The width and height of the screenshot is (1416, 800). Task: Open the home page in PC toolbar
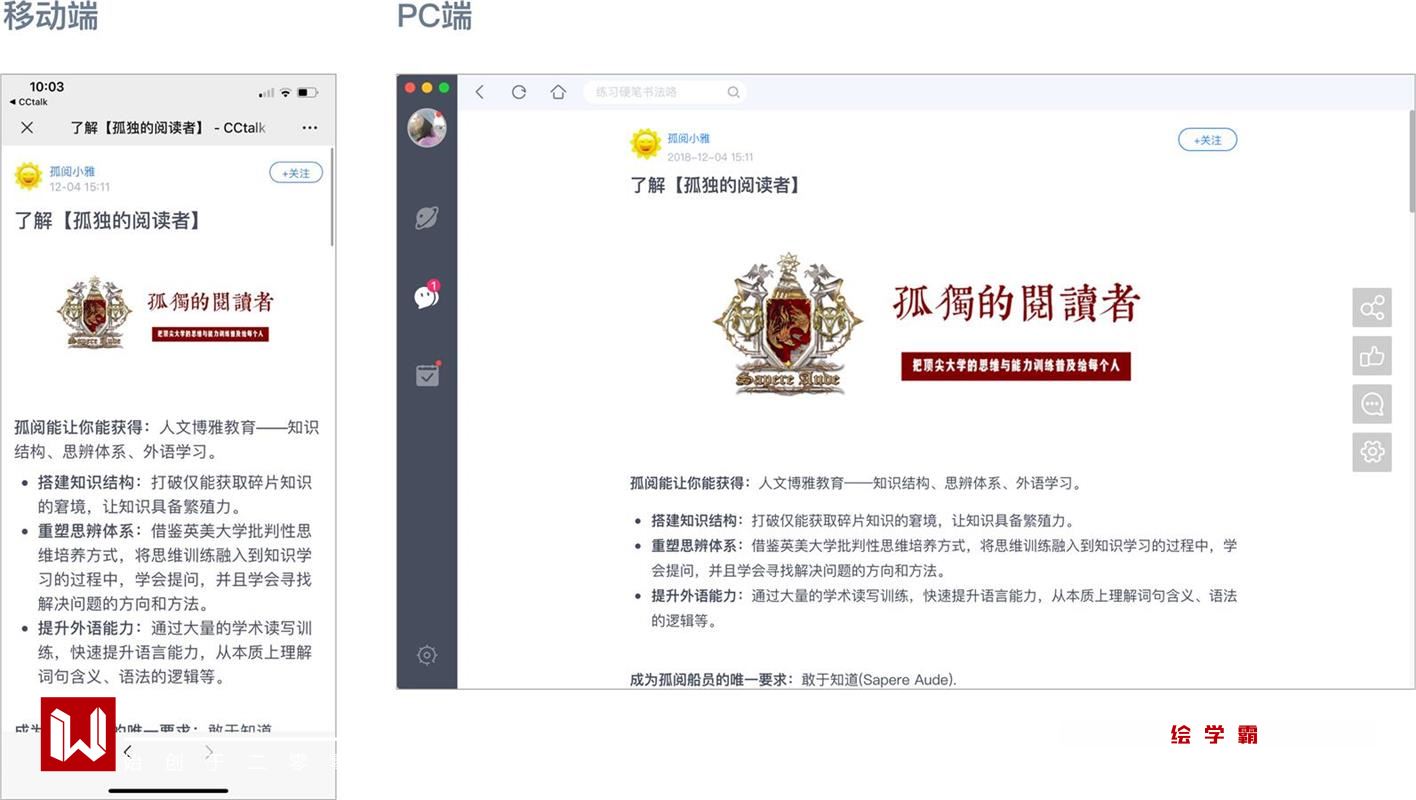click(x=558, y=92)
